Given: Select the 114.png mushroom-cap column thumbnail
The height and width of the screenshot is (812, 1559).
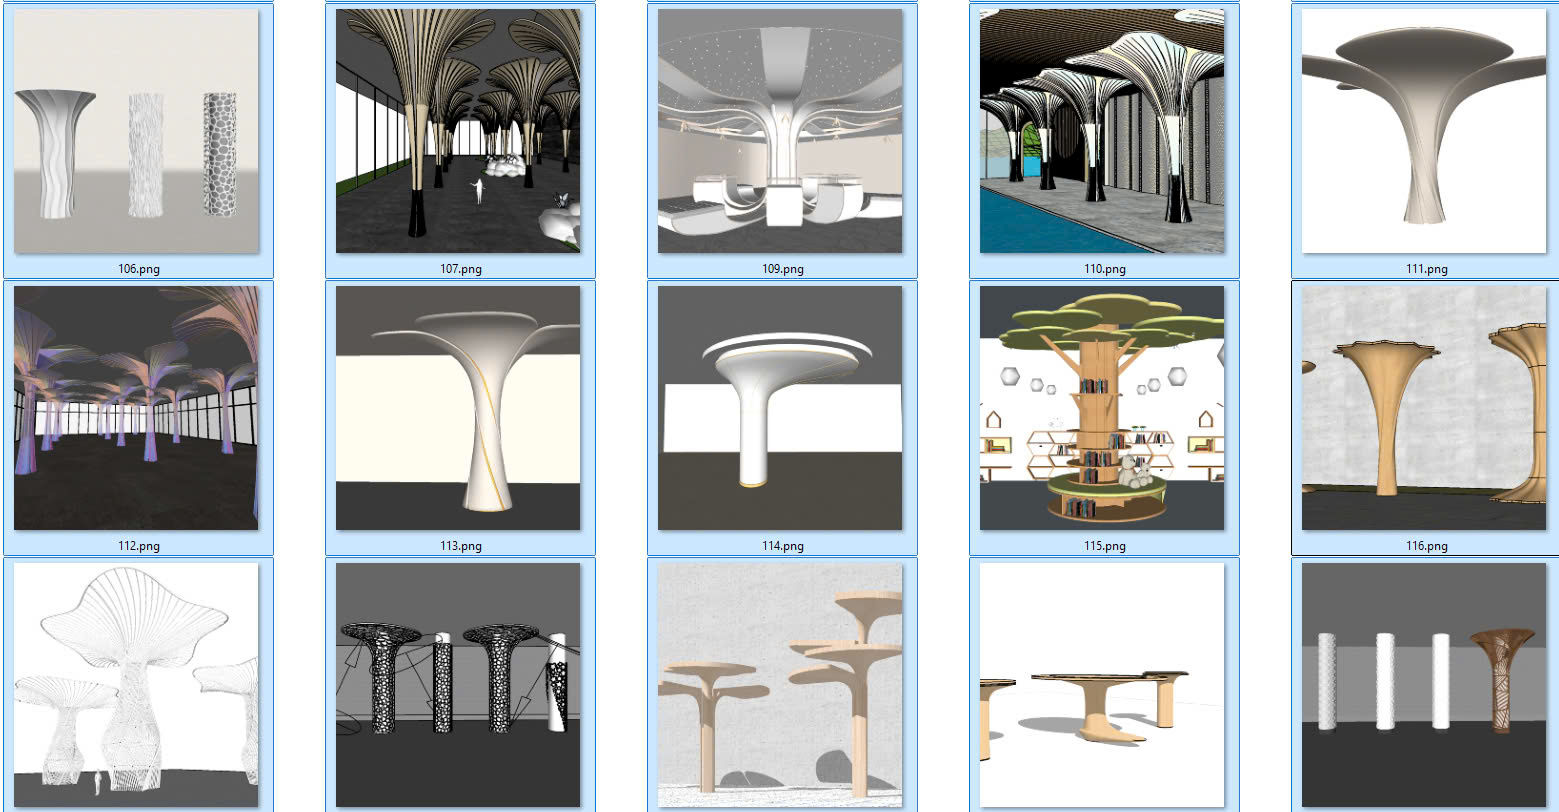Looking at the screenshot, I should pos(780,408).
